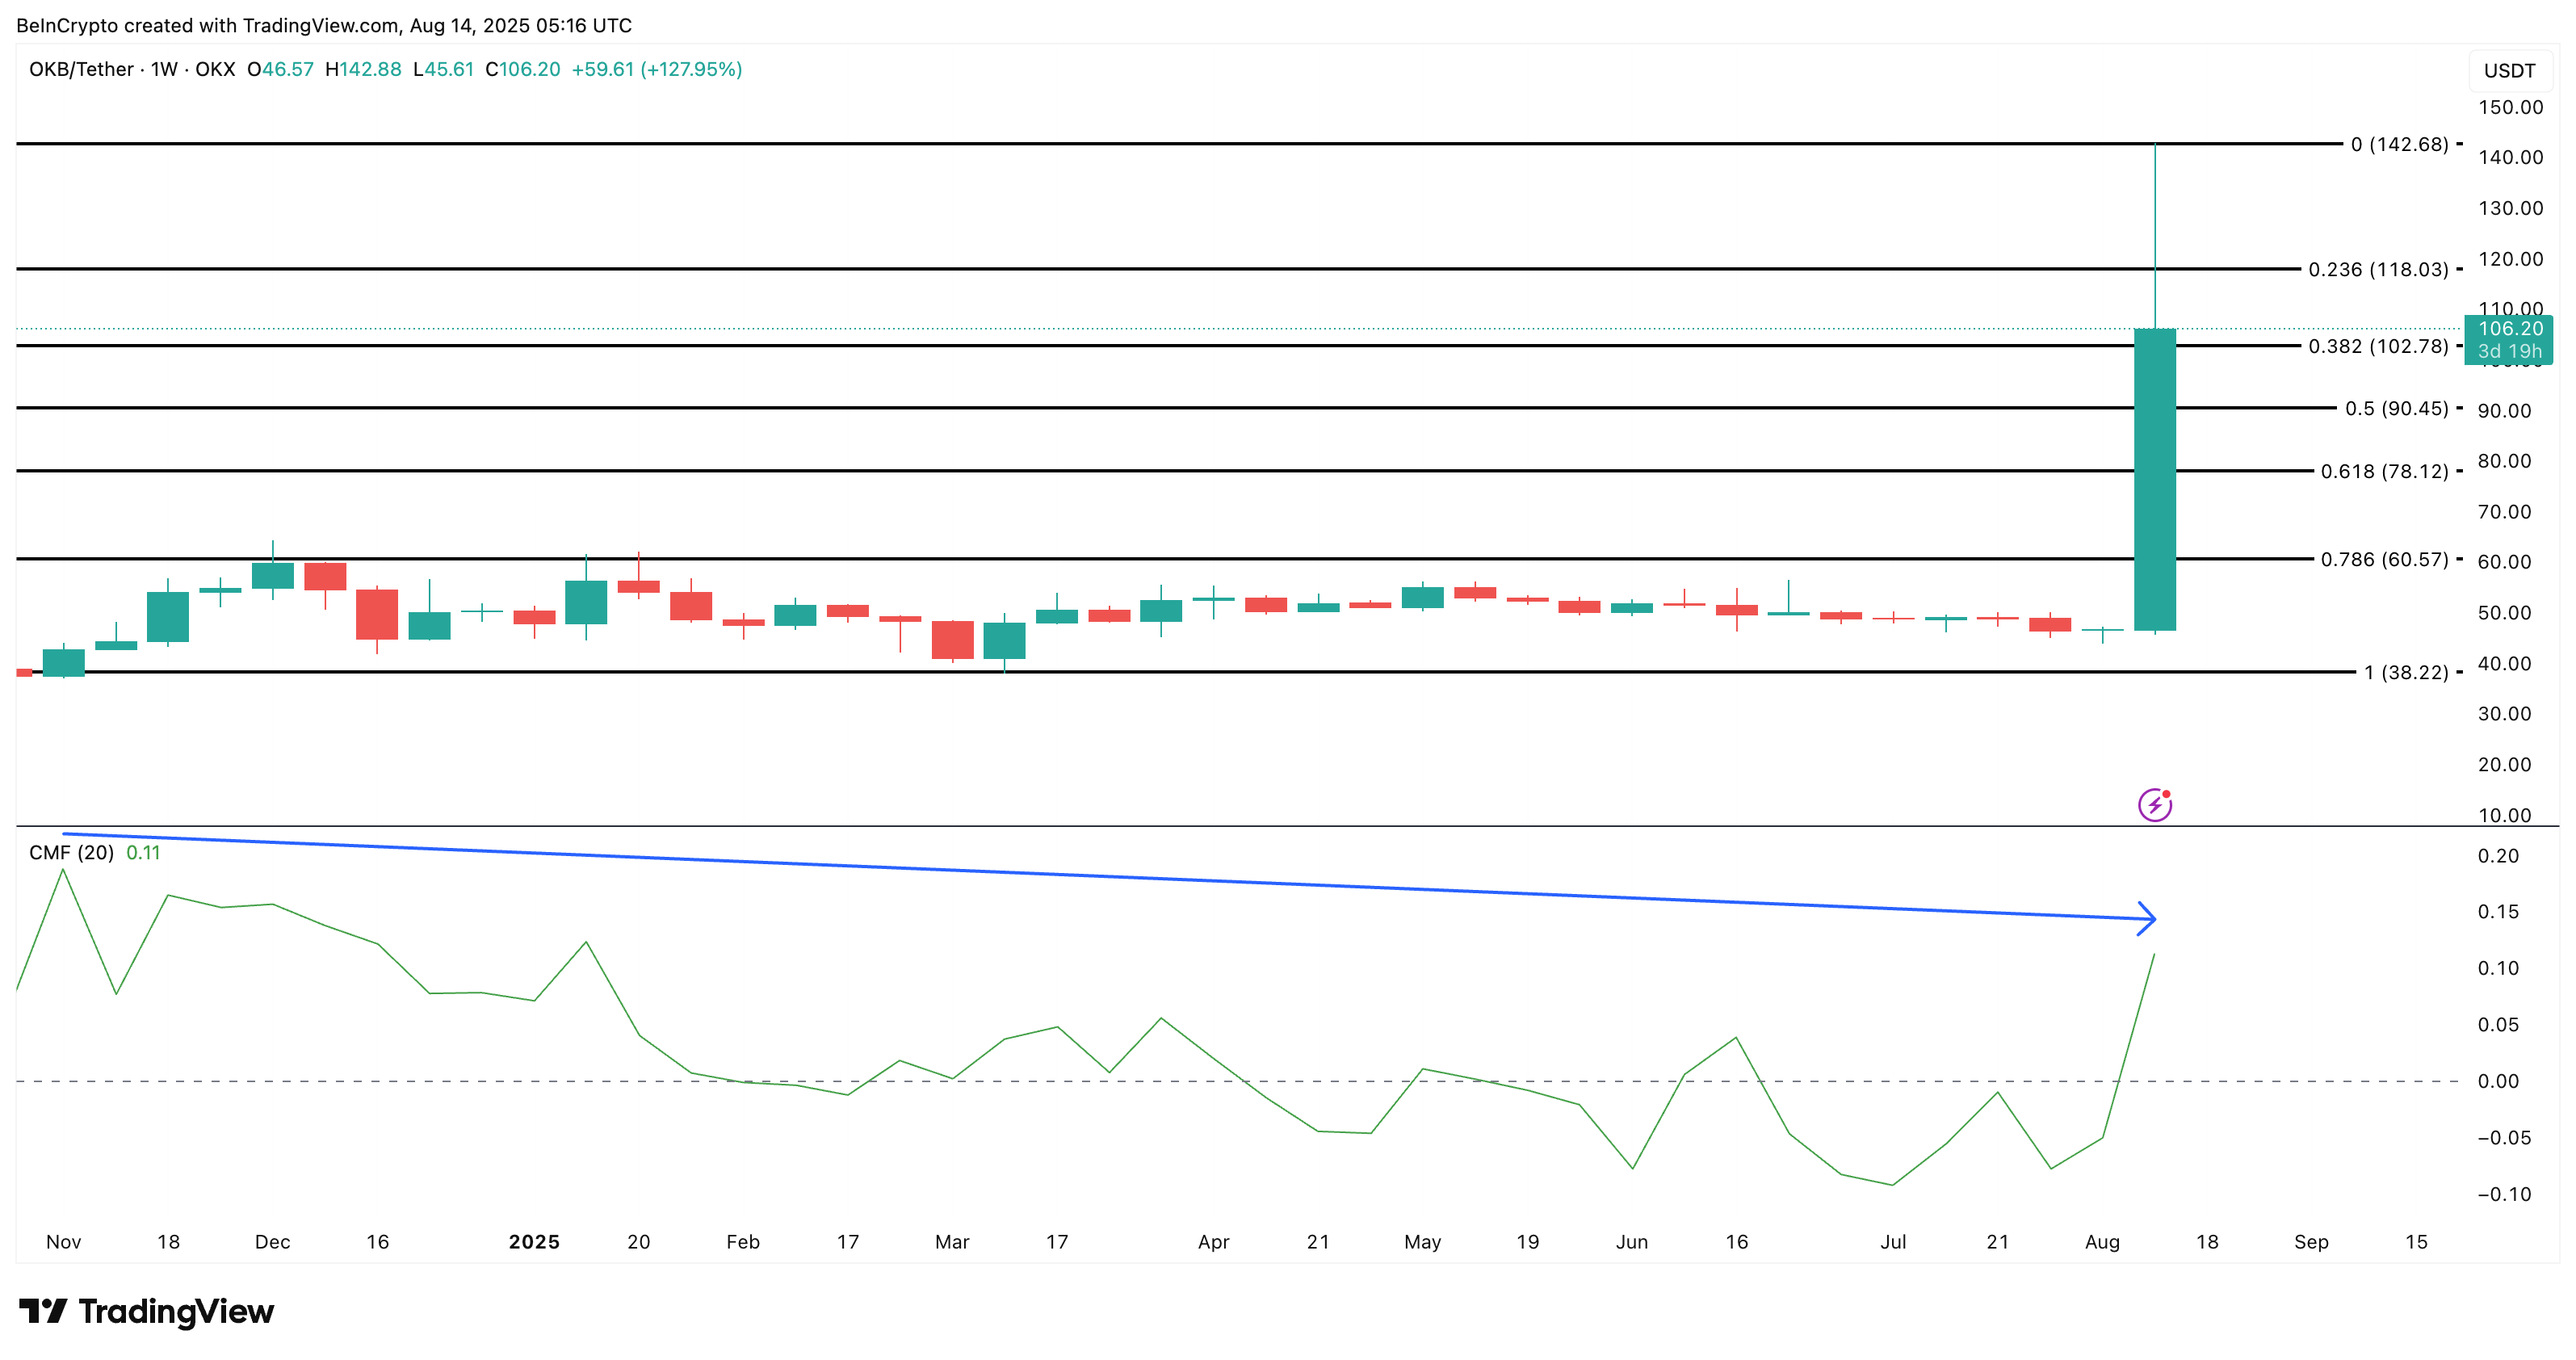Click the OKB/Tether symbol title
Image resolution: width=2576 pixels, height=1360 pixels.
[81, 69]
